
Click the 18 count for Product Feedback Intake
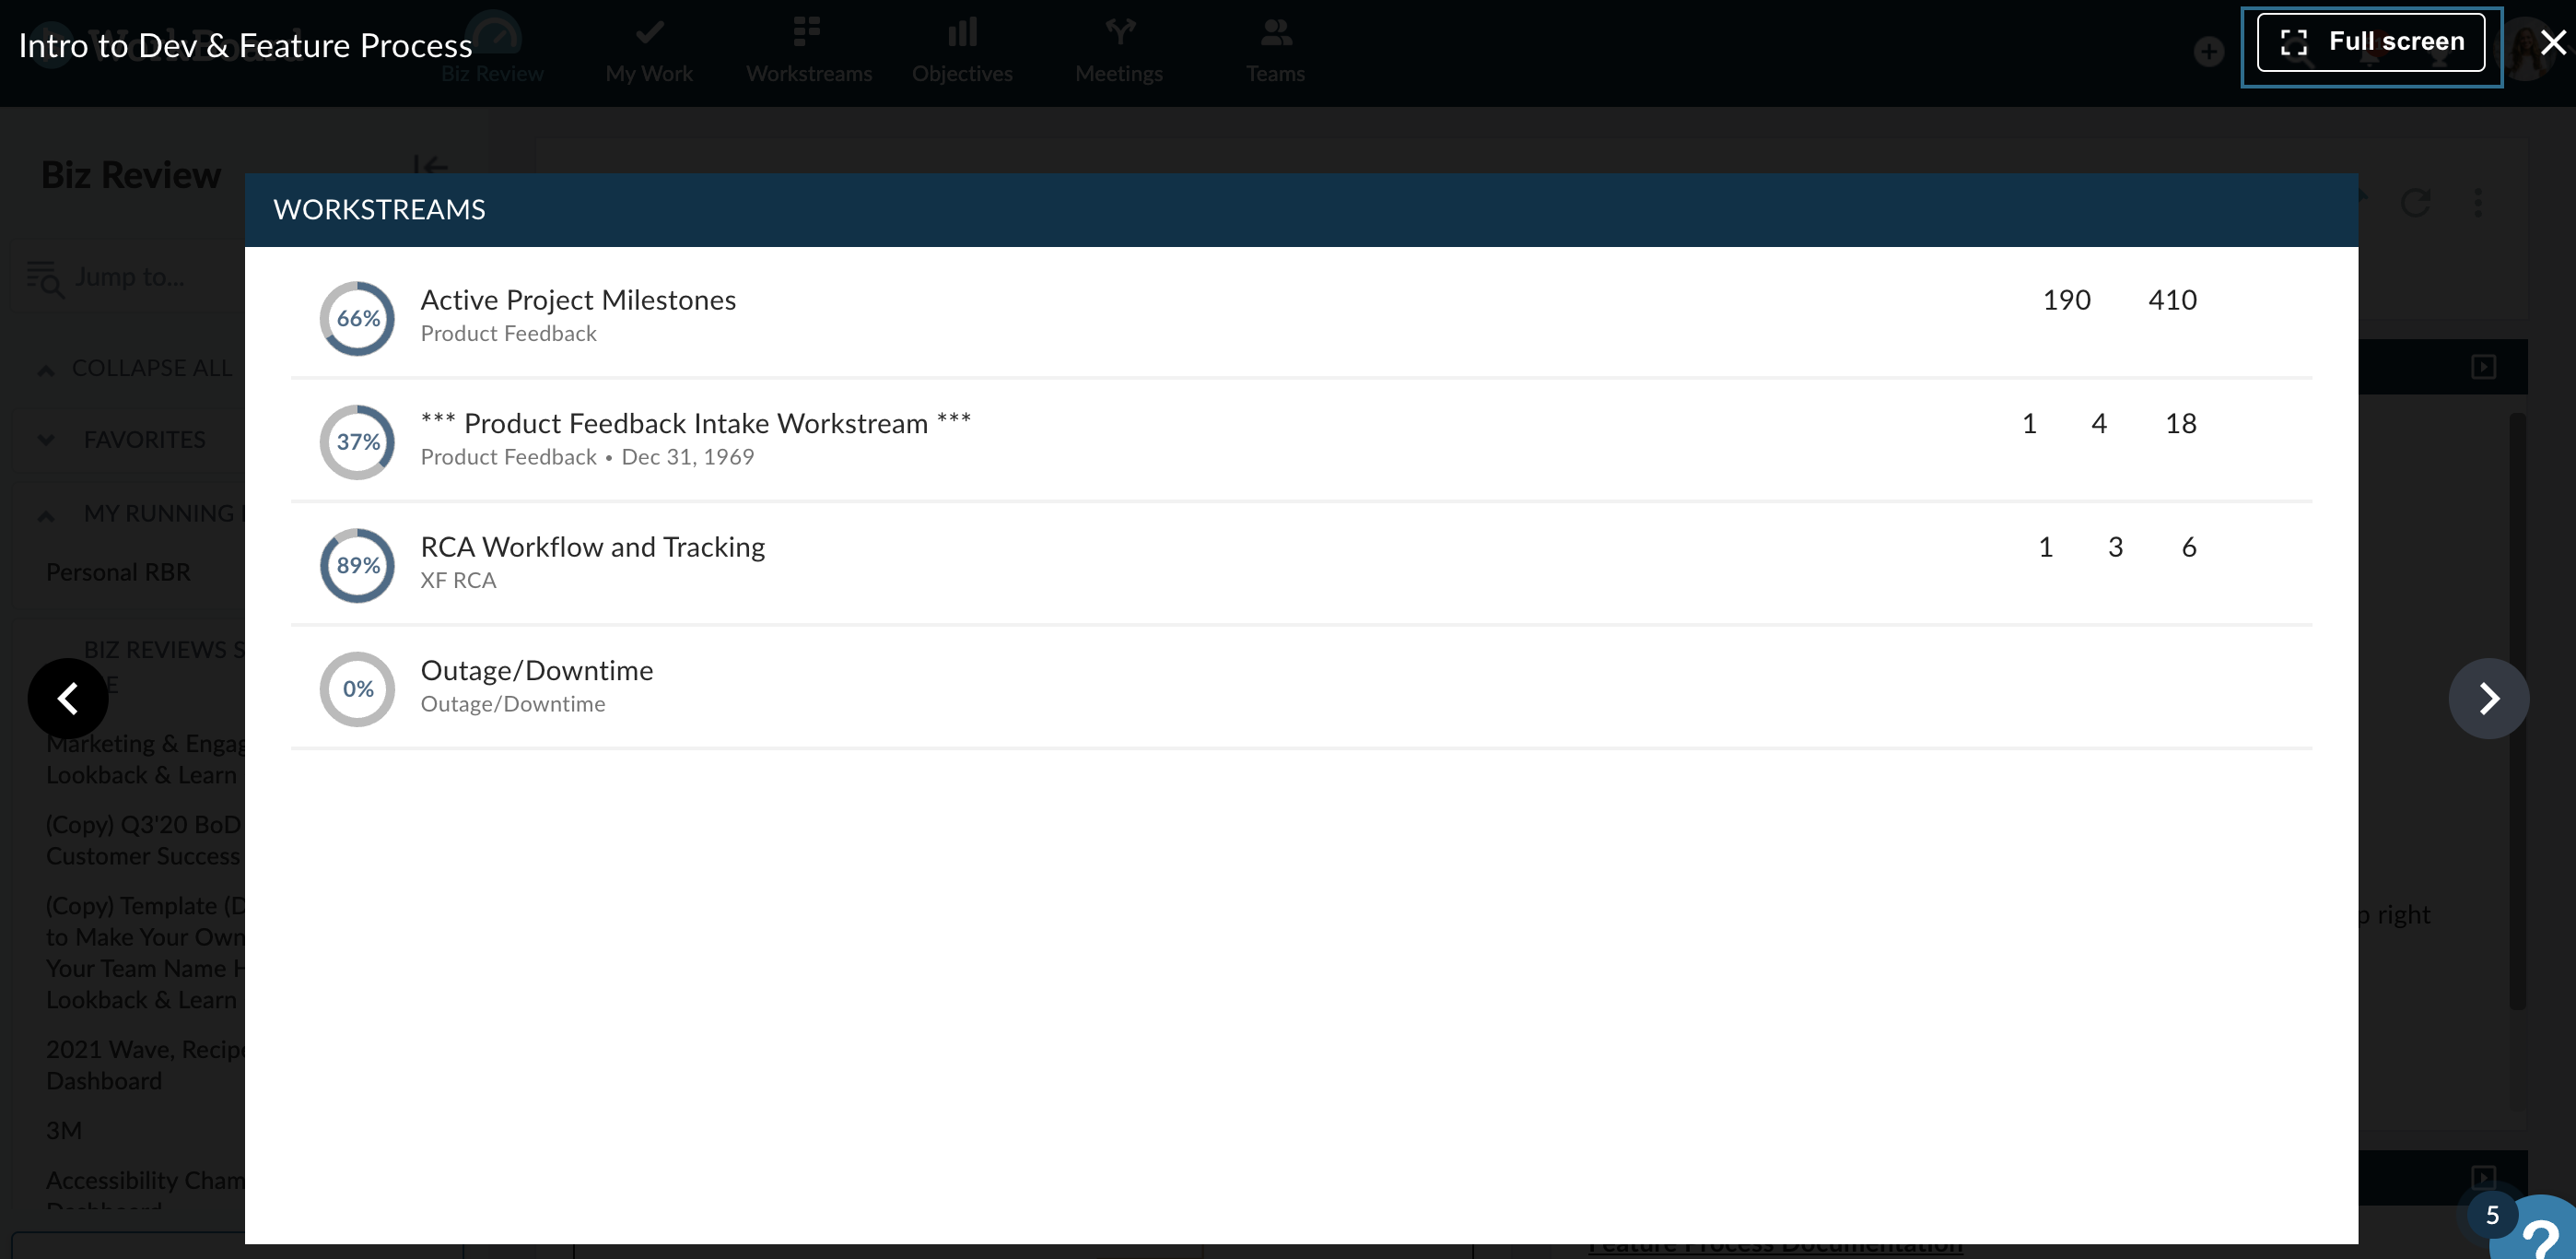tap(2181, 423)
